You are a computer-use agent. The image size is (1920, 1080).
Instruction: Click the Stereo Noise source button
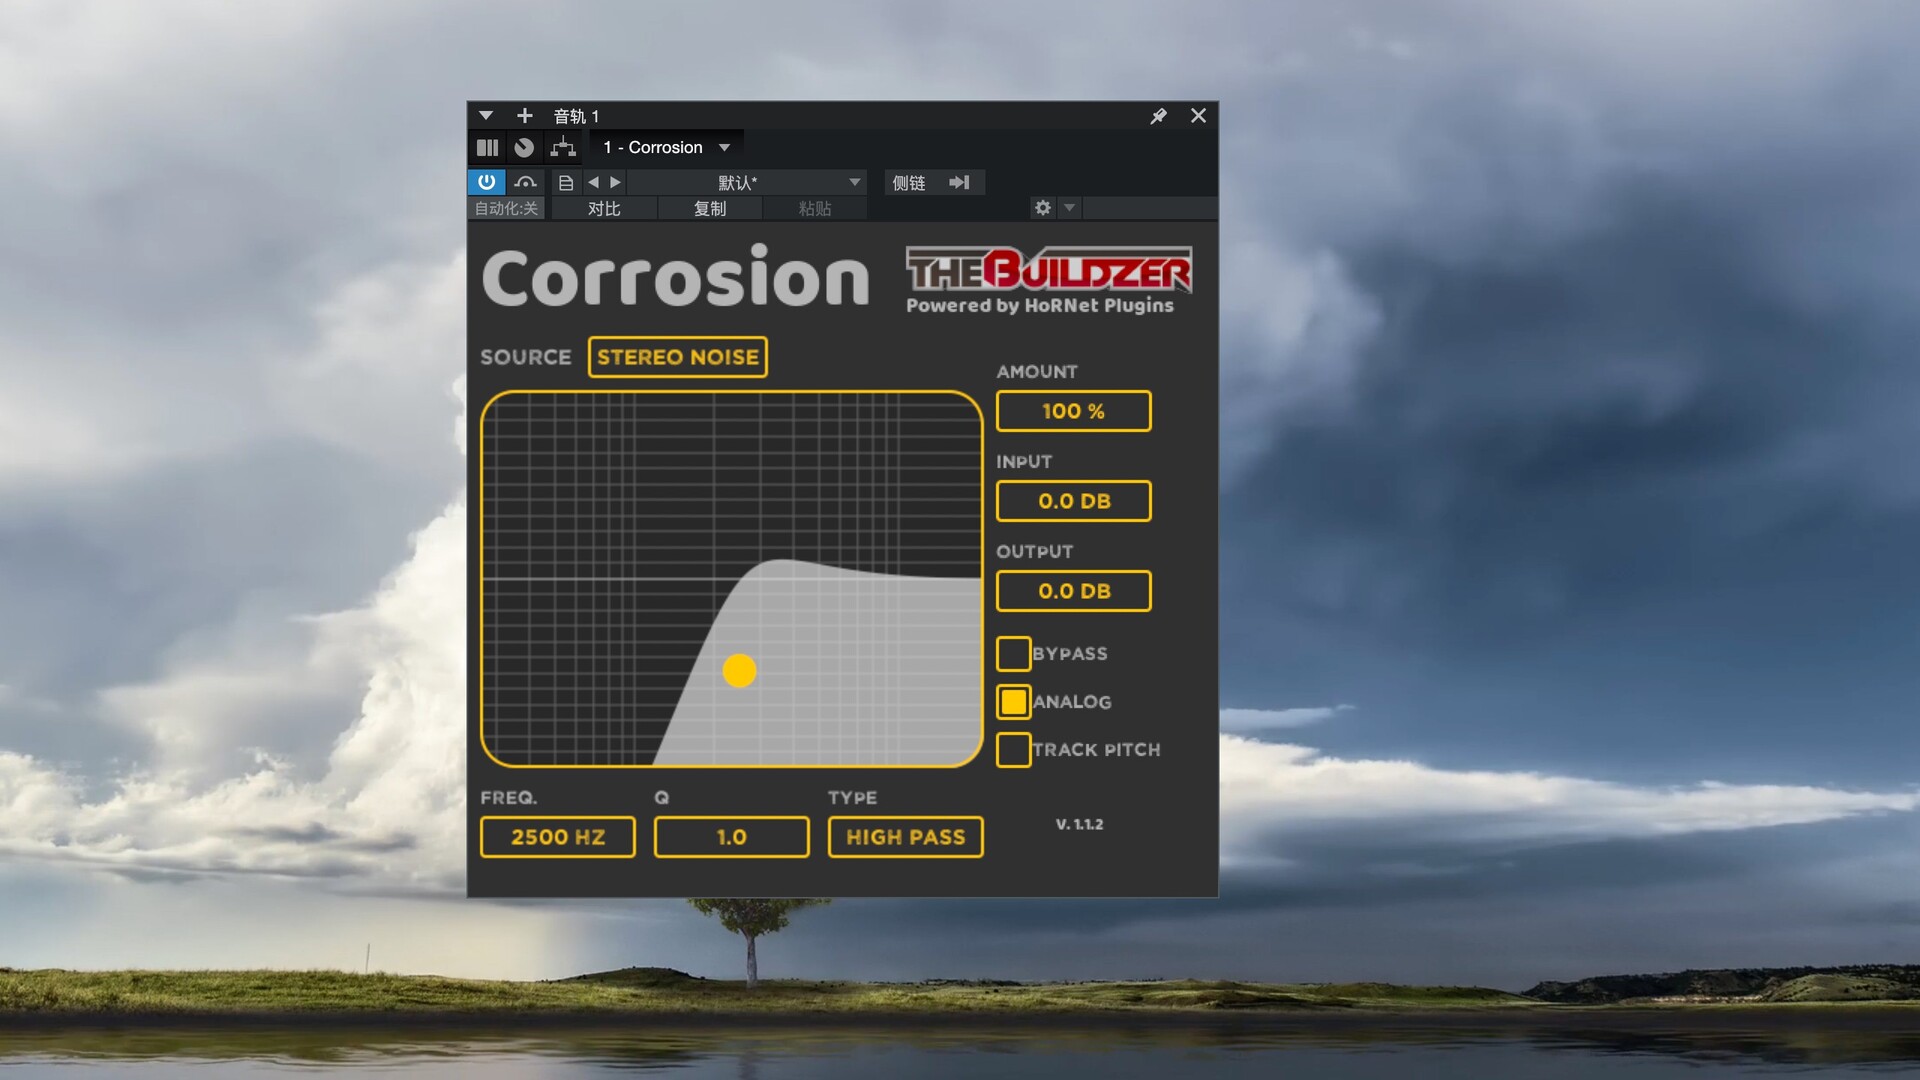click(x=677, y=357)
